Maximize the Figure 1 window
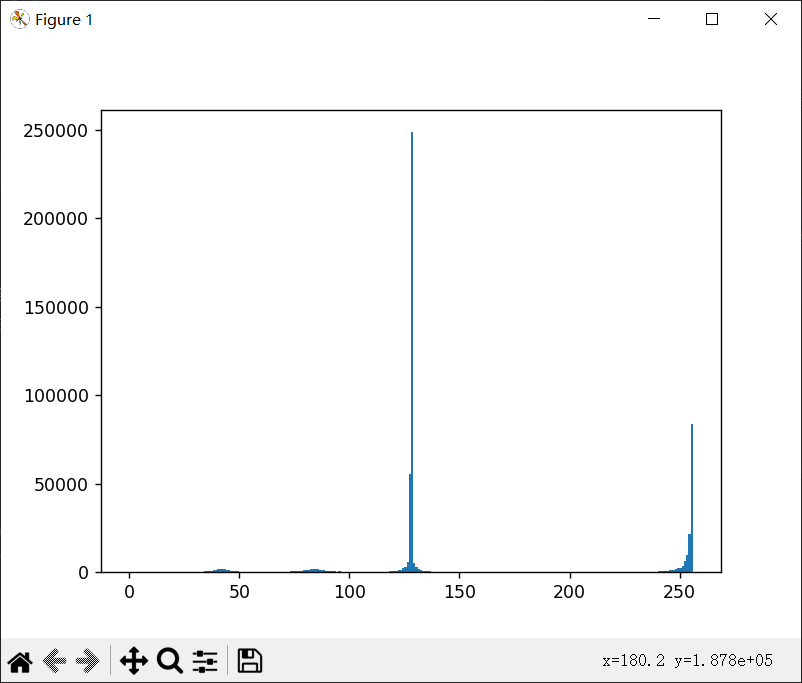The width and height of the screenshot is (802, 683). tap(711, 19)
